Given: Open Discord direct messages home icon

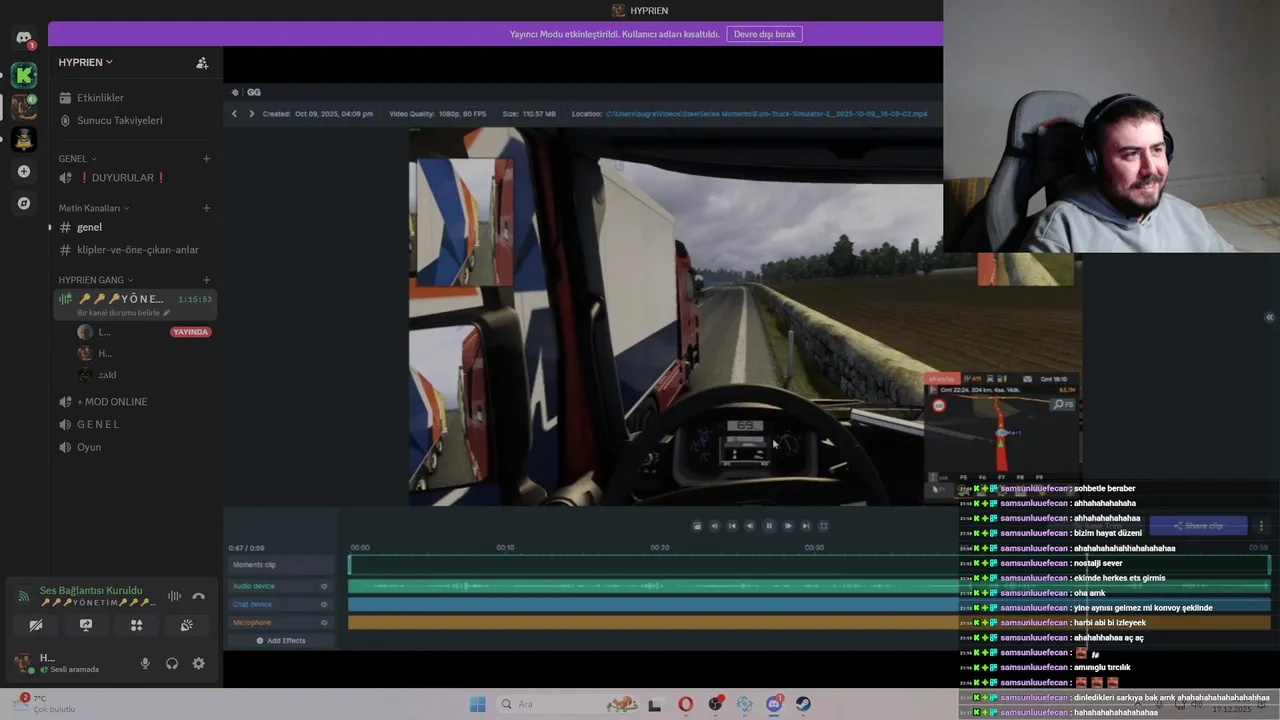Looking at the screenshot, I should (x=24, y=38).
